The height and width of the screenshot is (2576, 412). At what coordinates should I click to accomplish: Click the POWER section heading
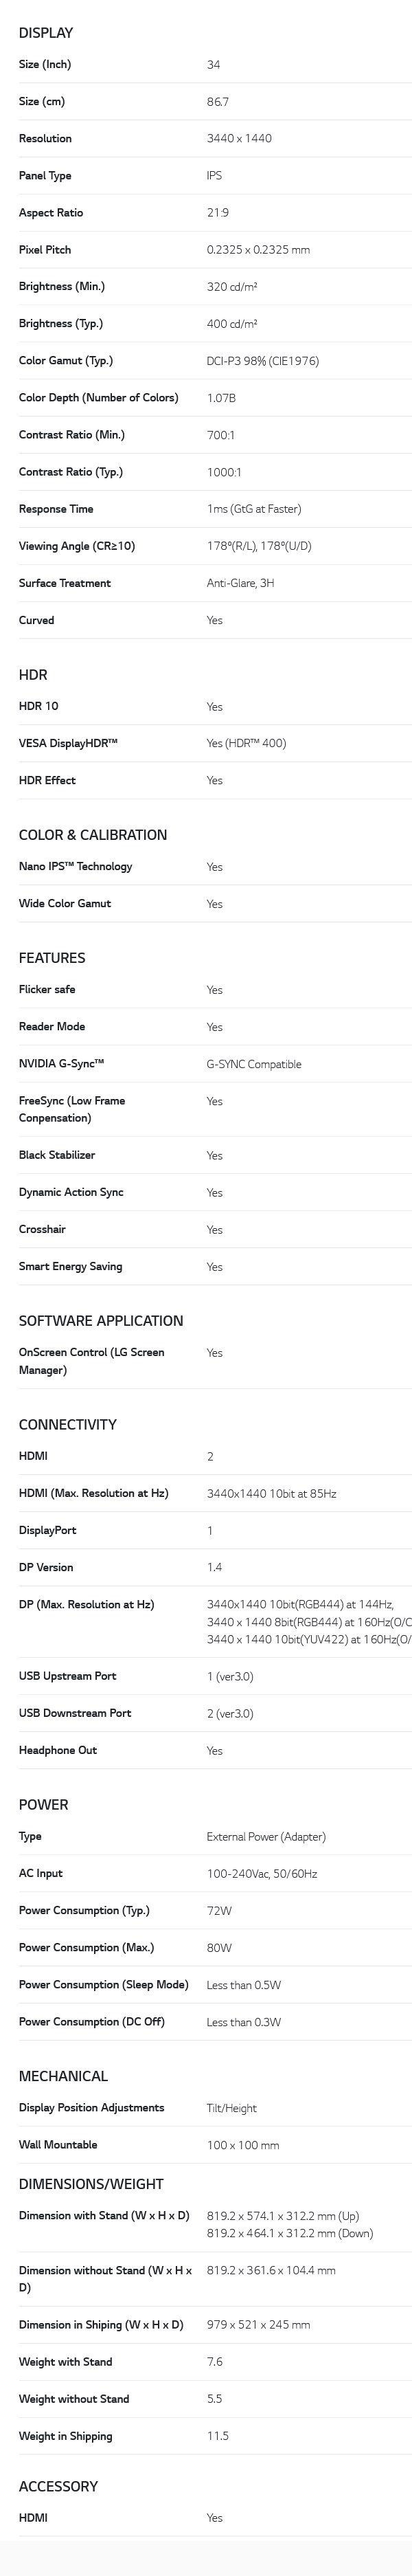point(44,1805)
